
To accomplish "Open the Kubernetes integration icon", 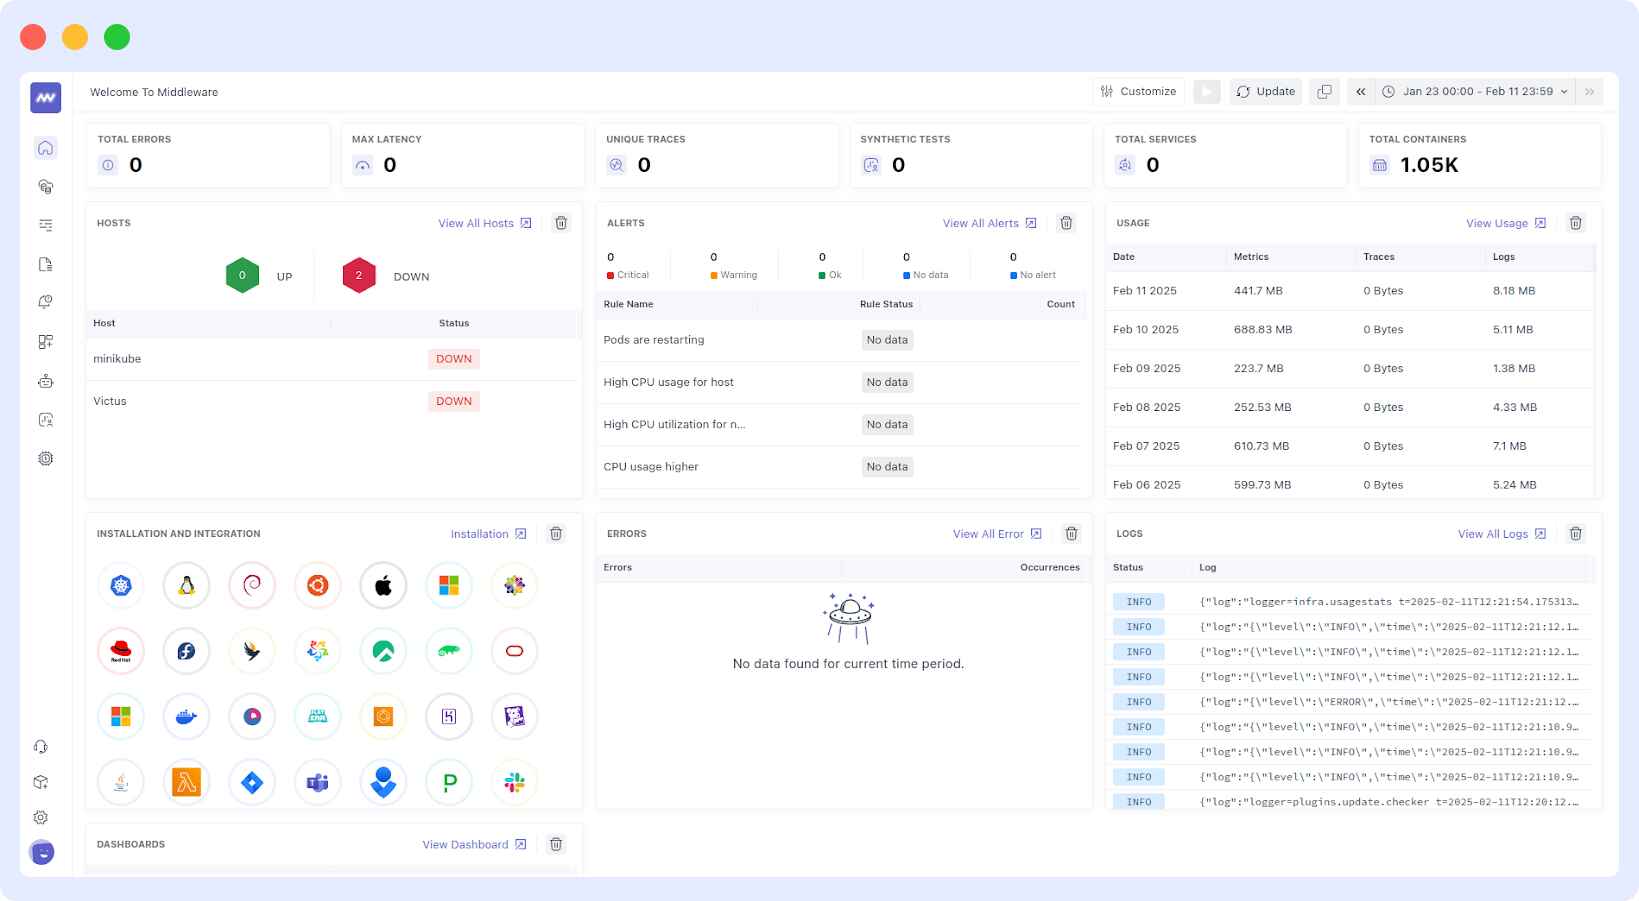I will click(x=120, y=585).
